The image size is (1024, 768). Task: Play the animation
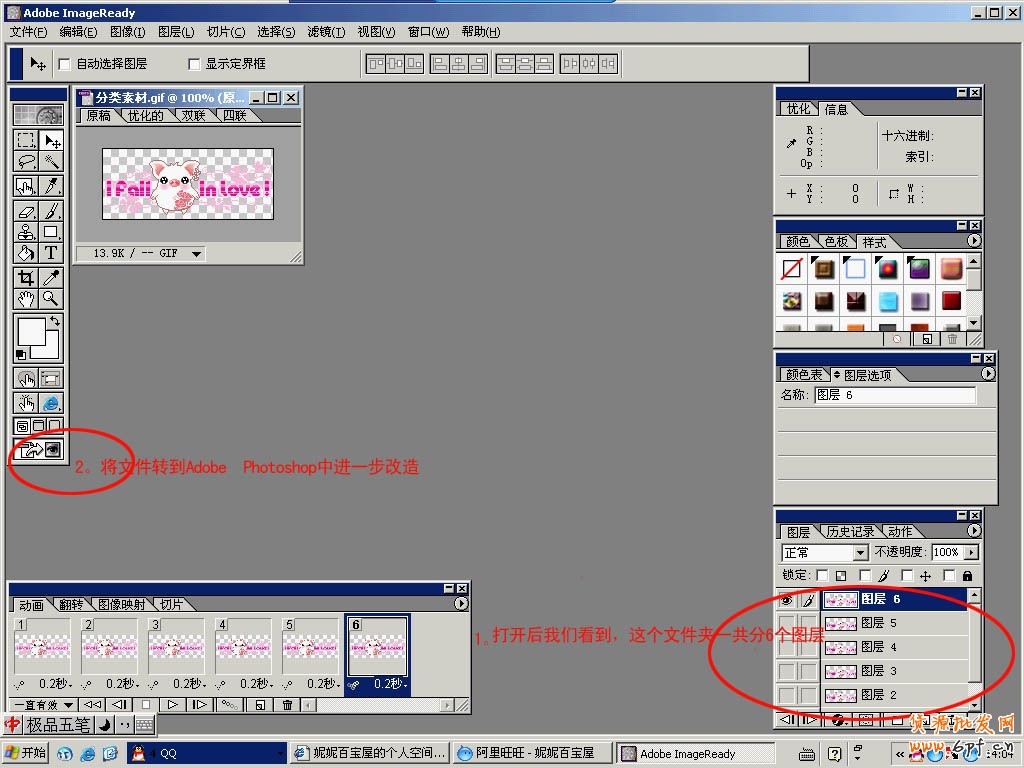173,705
